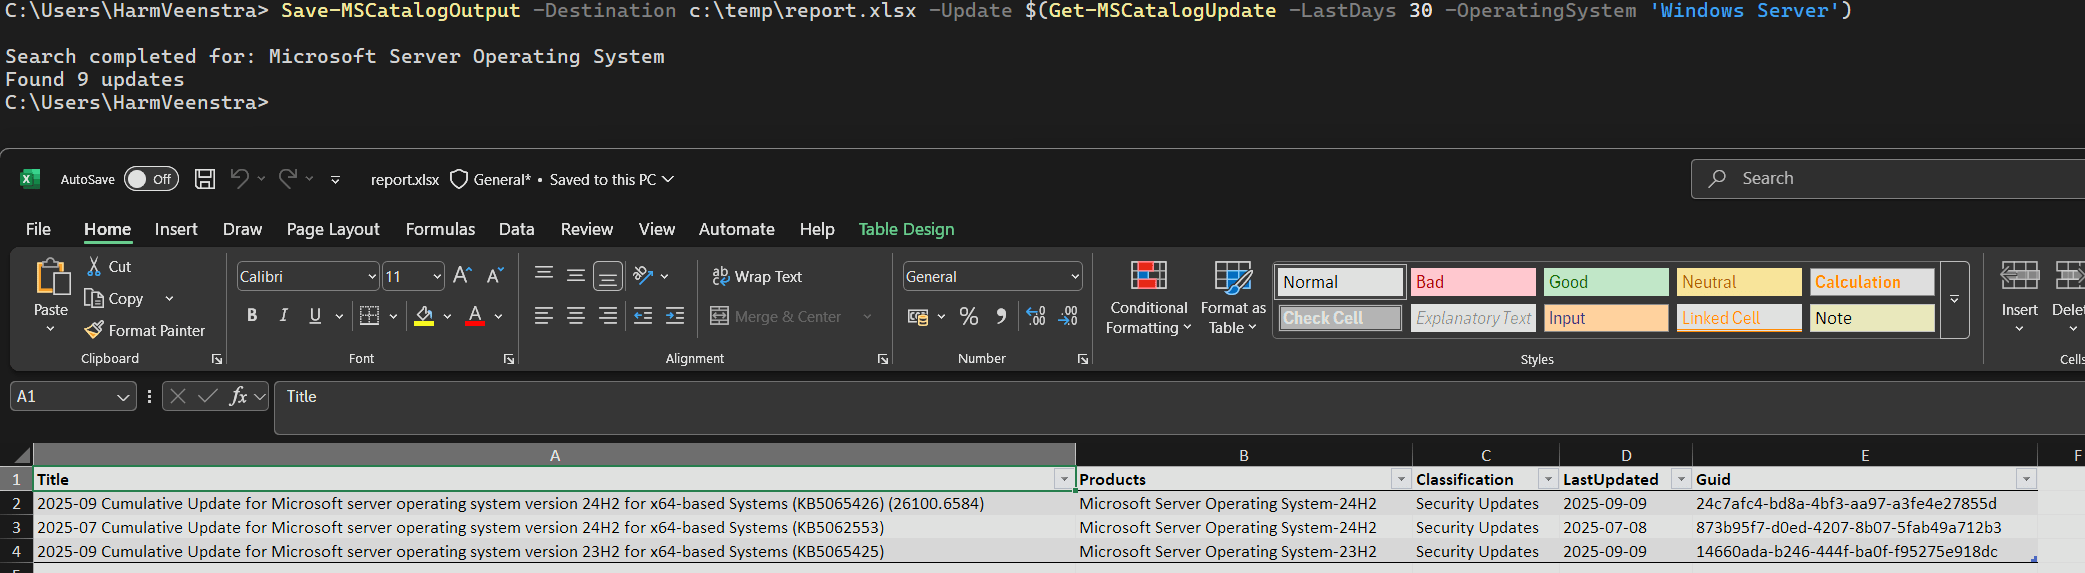This screenshot has height=573, width=2085.
Task: Toggle AutoSave switch on
Action: pyautogui.click(x=151, y=179)
